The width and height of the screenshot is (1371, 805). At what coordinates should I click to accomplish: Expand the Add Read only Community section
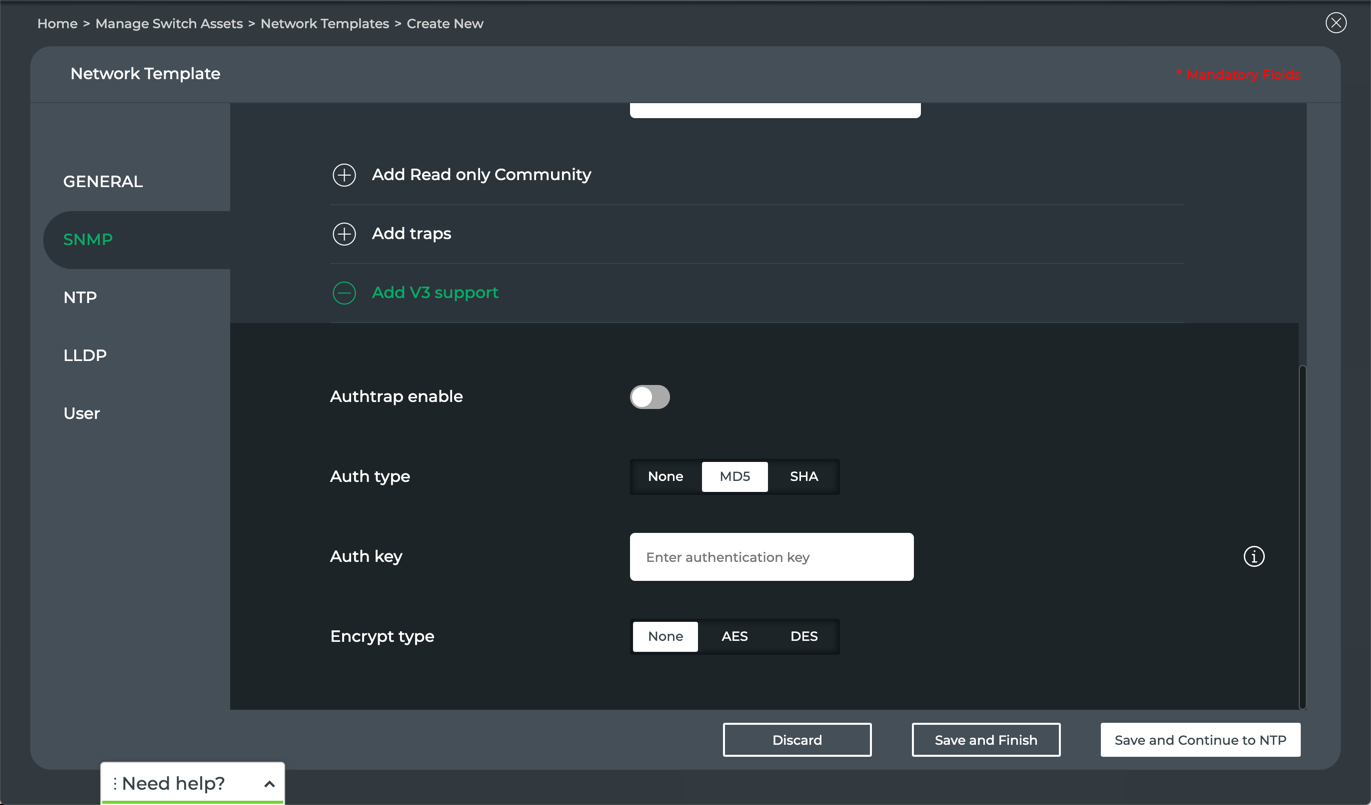[x=481, y=175]
